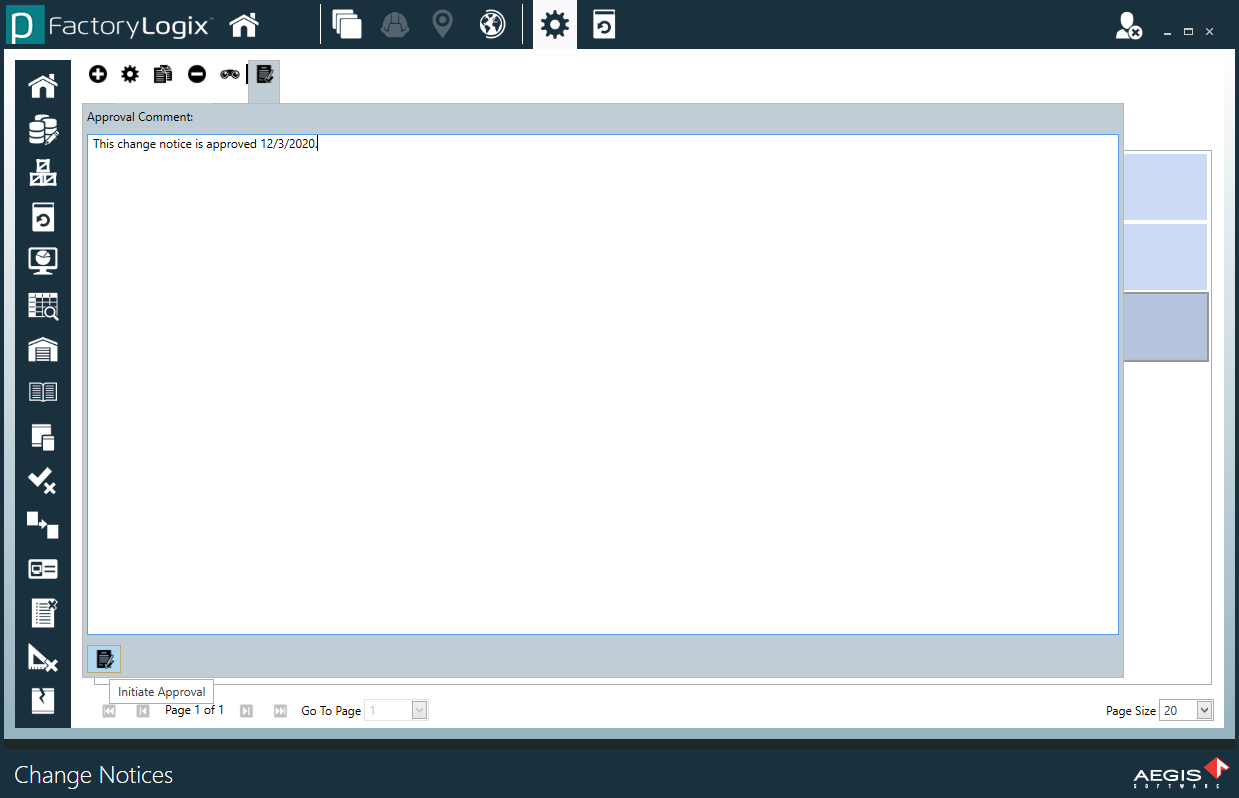The width and height of the screenshot is (1239, 798).
Task: Select the book icon in the left sidebar
Action: (42, 391)
